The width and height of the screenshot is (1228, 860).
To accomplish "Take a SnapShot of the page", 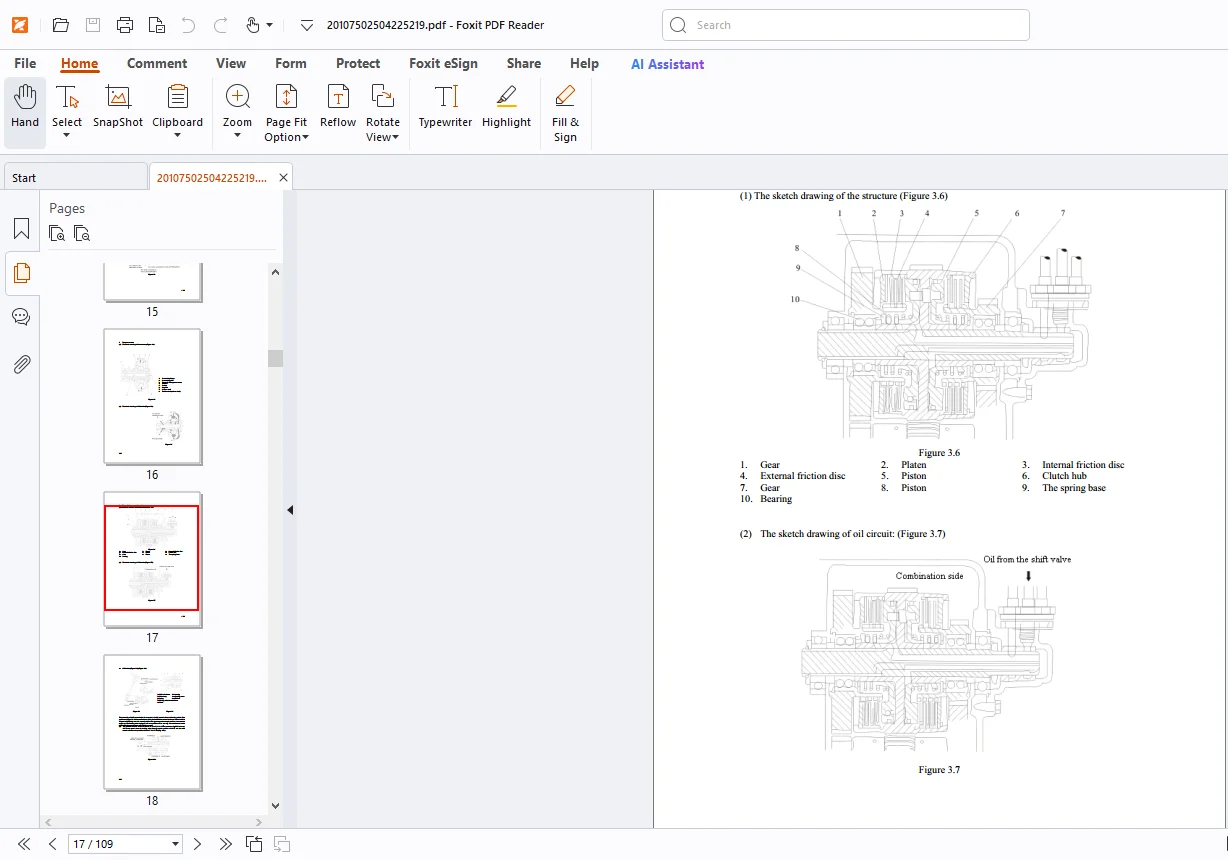I will point(118,107).
